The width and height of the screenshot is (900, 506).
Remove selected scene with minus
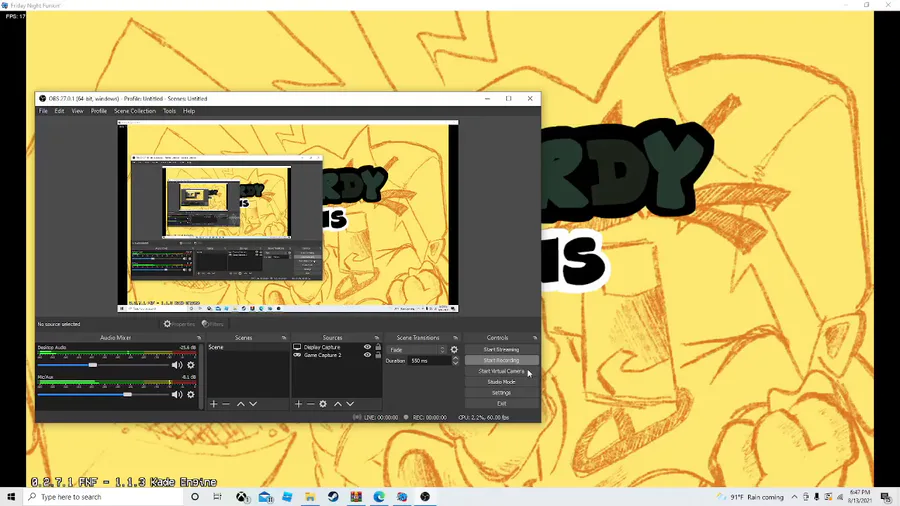226,404
